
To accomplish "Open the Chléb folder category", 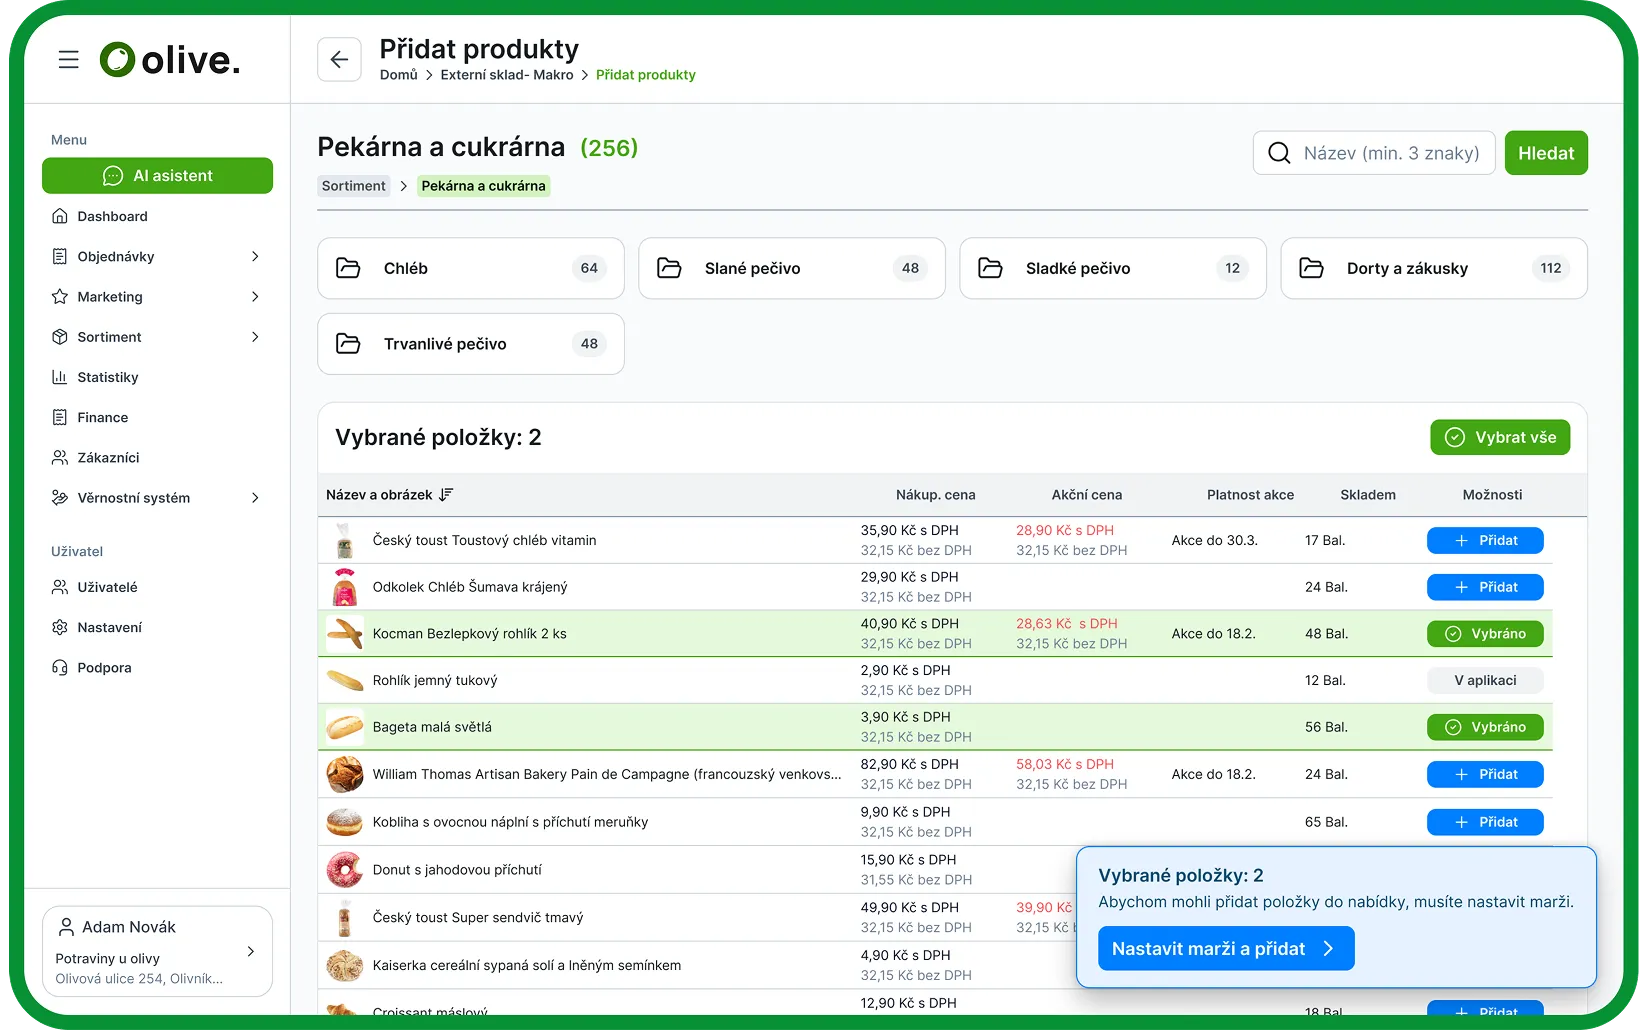I will (470, 268).
